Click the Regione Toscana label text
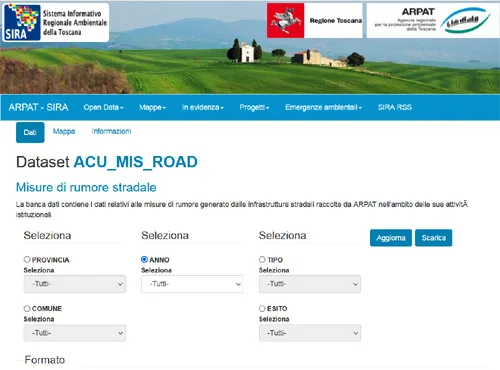This screenshot has width=500, height=370. [x=336, y=21]
